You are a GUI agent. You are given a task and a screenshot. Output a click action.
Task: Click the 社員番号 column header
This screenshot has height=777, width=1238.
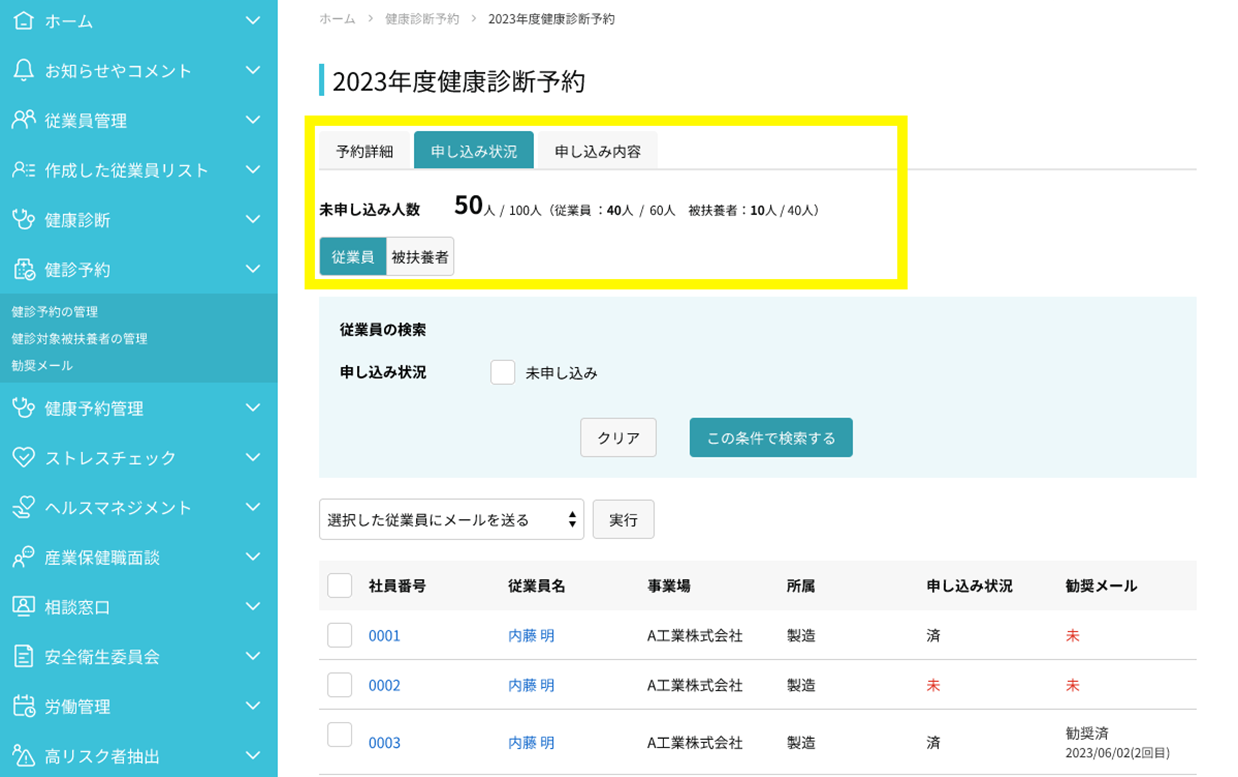(397, 586)
